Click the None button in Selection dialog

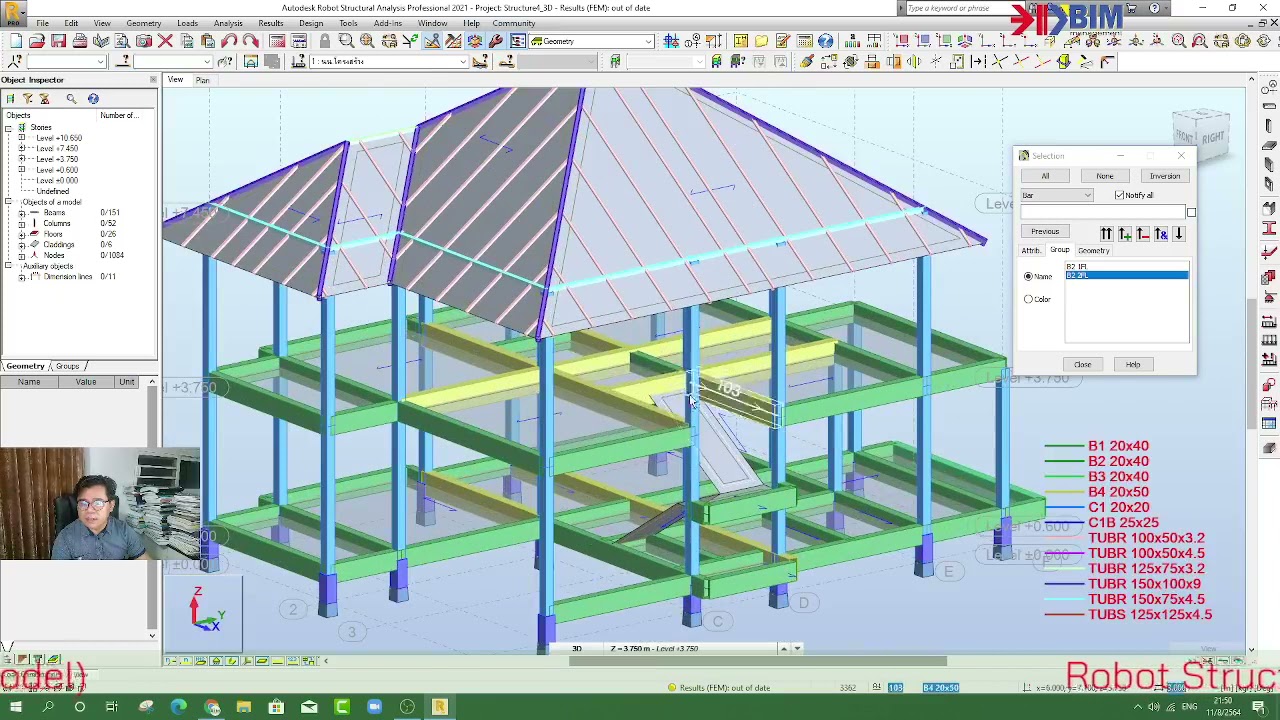tap(1105, 176)
